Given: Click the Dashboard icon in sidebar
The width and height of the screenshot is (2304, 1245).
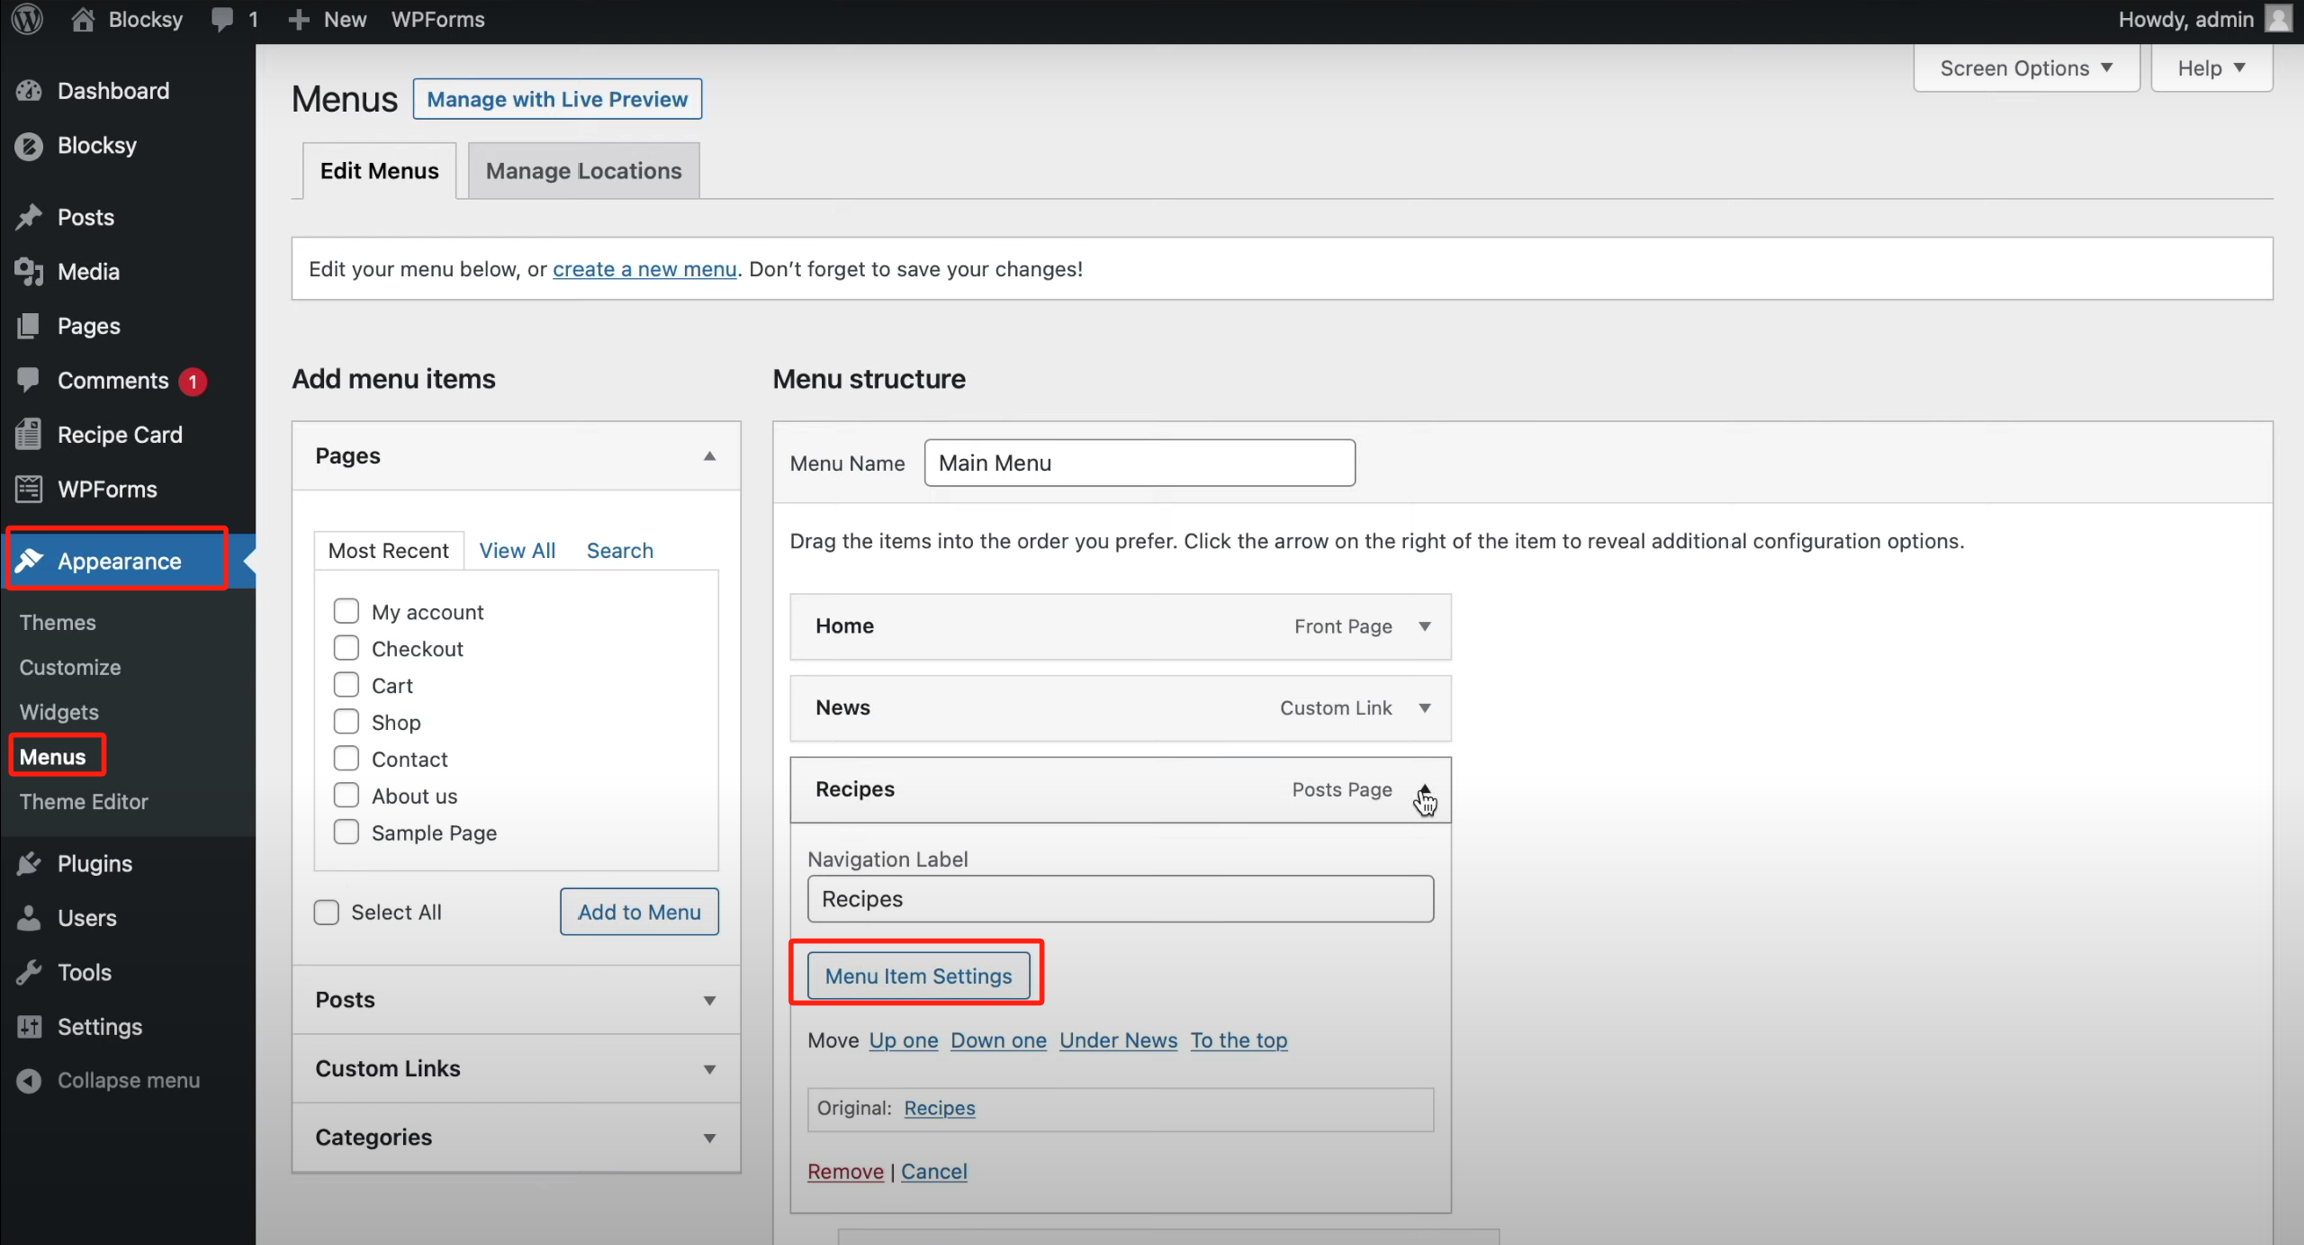Looking at the screenshot, I should click(29, 90).
